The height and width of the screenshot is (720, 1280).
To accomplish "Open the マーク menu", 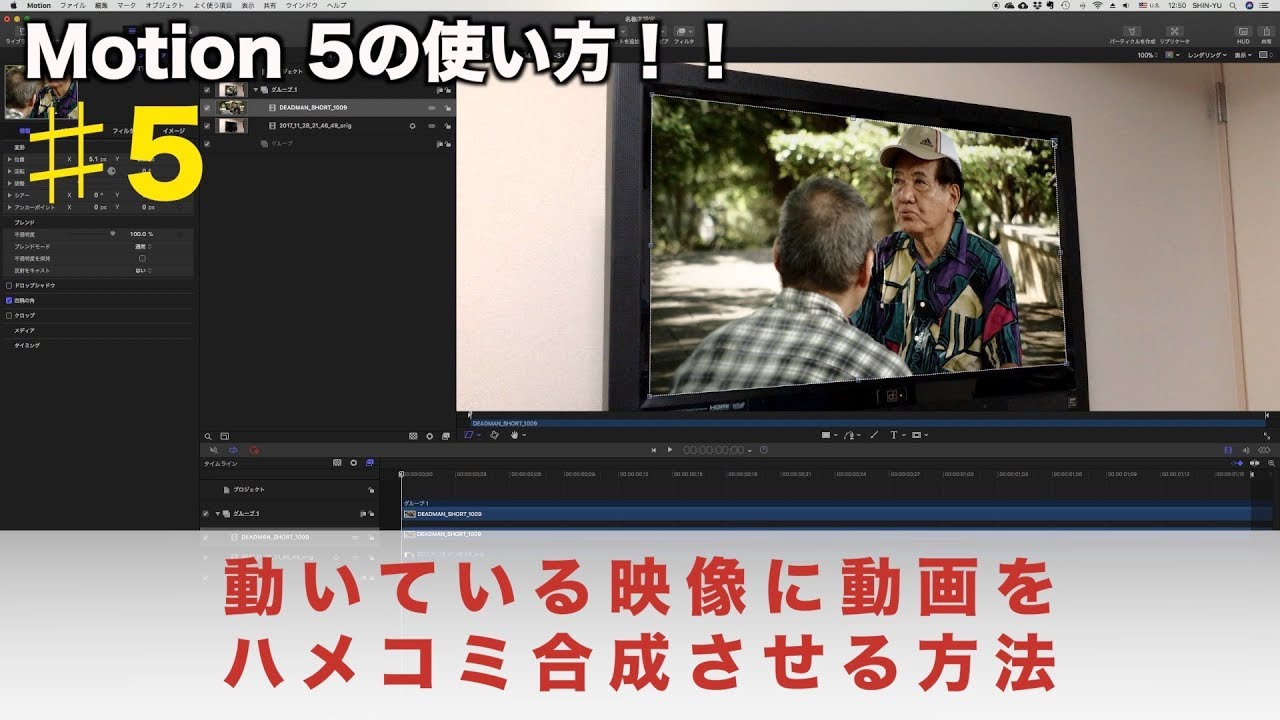I will (x=126, y=5).
